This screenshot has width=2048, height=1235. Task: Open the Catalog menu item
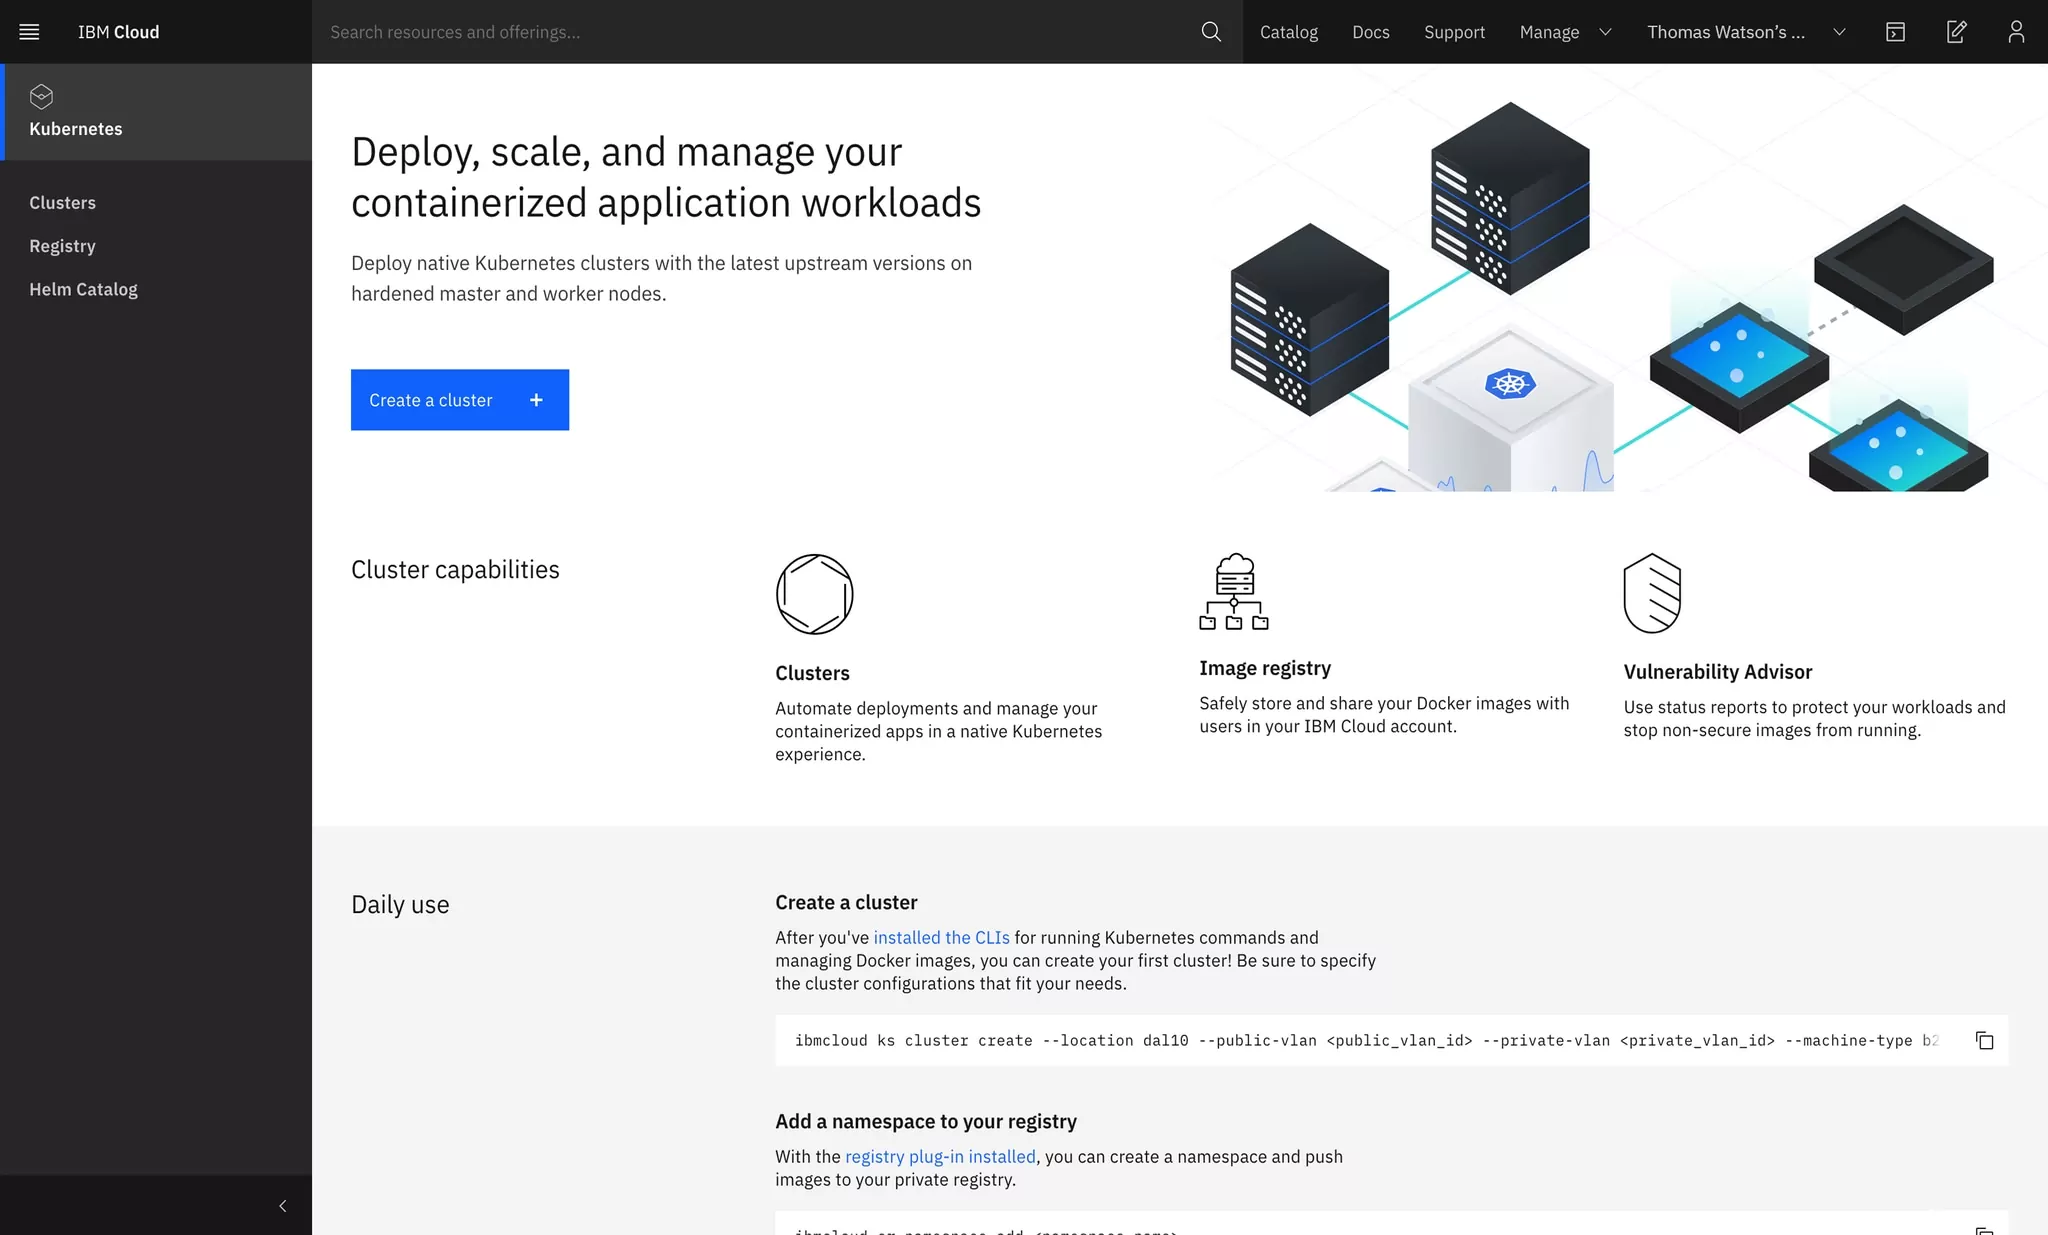pyautogui.click(x=1289, y=32)
